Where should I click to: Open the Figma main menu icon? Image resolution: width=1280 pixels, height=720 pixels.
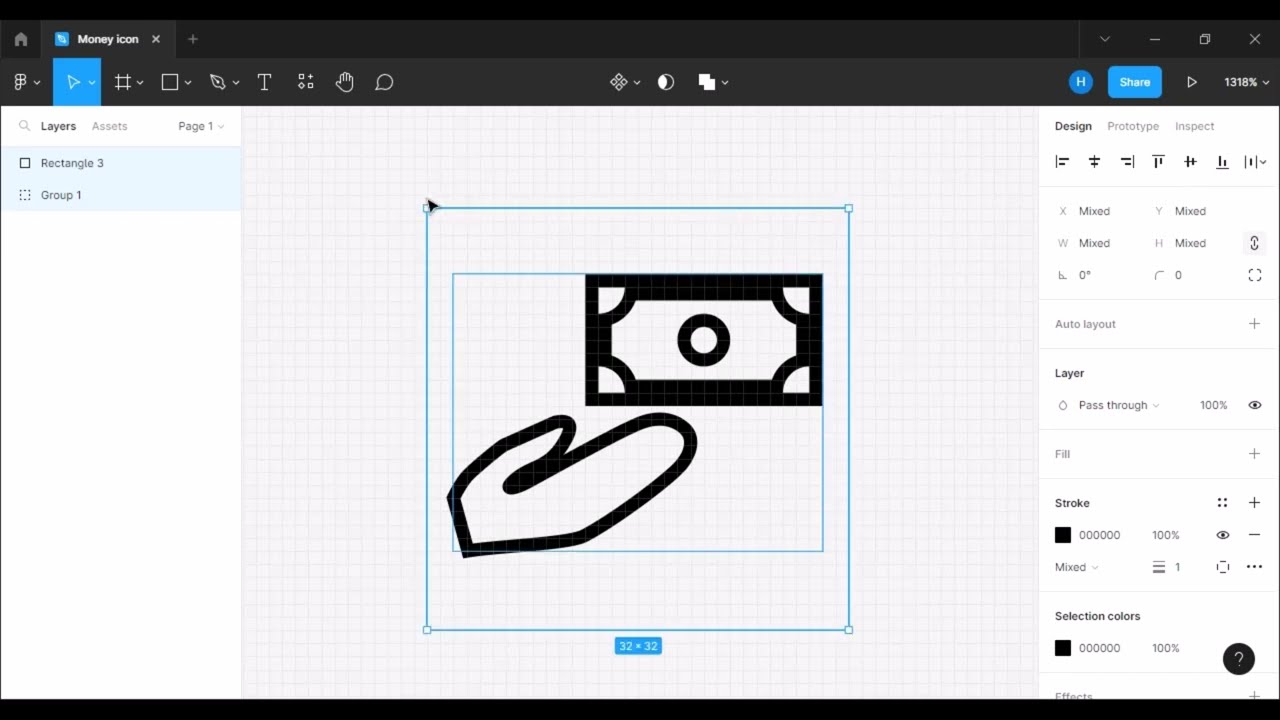tap(20, 82)
